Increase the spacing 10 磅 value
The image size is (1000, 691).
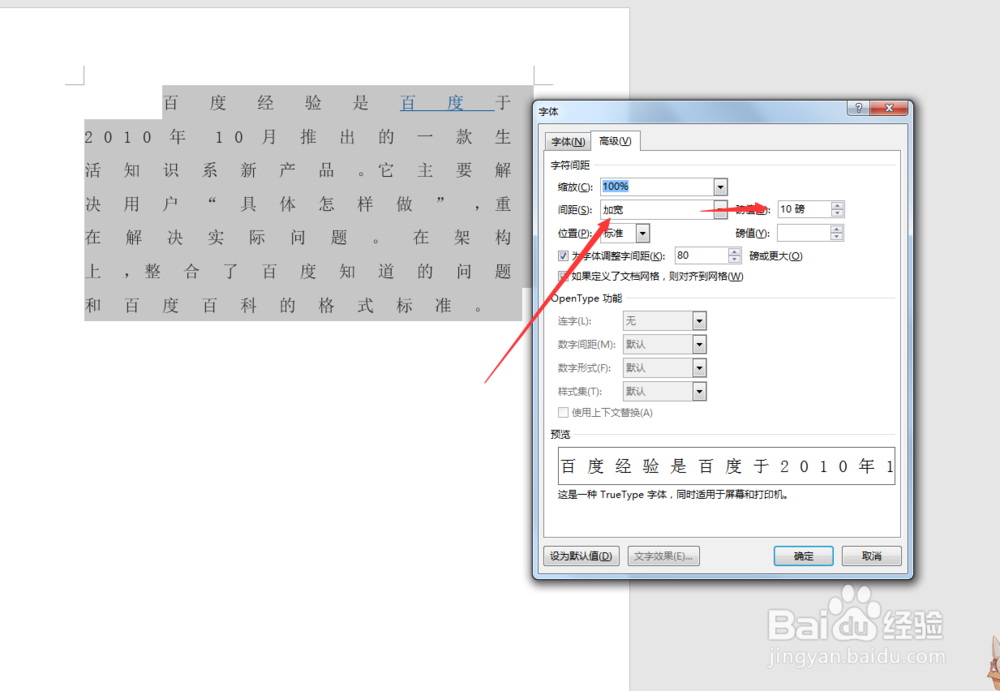click(x=837, y=205)
